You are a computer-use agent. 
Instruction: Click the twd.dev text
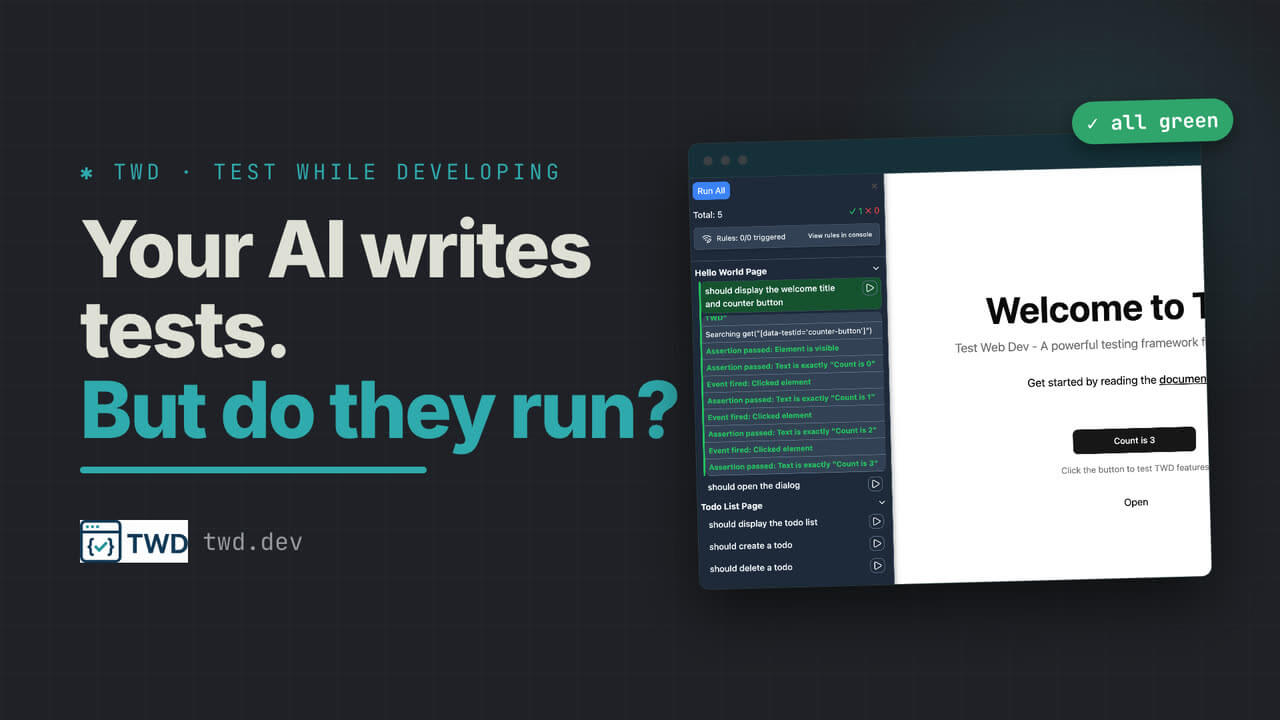[252, 542]
